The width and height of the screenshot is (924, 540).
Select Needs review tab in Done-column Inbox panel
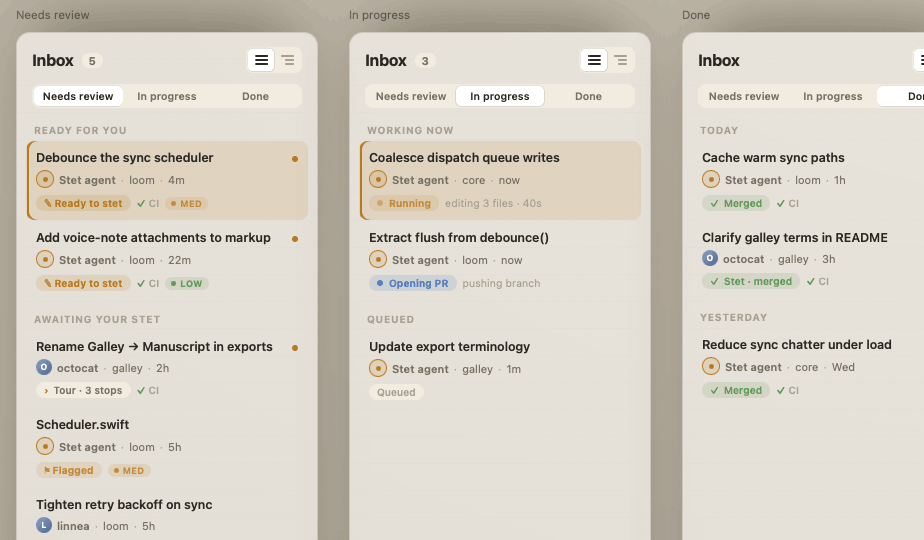[744, 96]
